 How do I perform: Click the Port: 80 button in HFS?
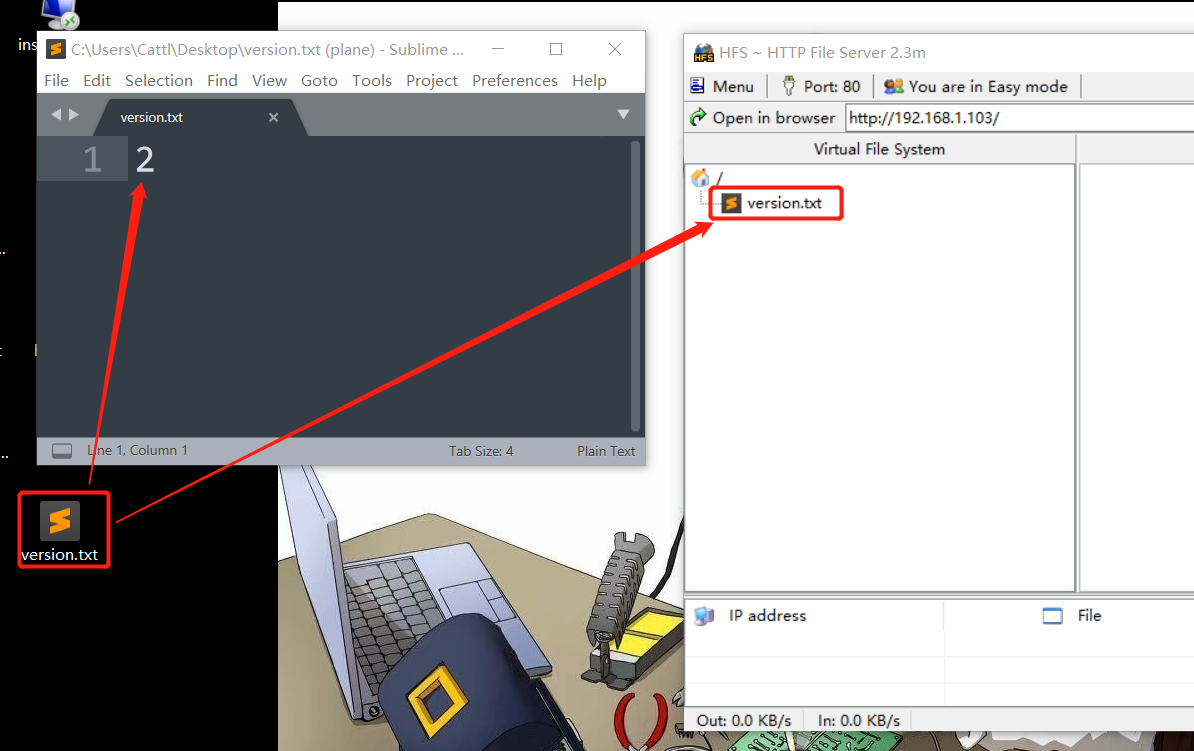[821, 86]
